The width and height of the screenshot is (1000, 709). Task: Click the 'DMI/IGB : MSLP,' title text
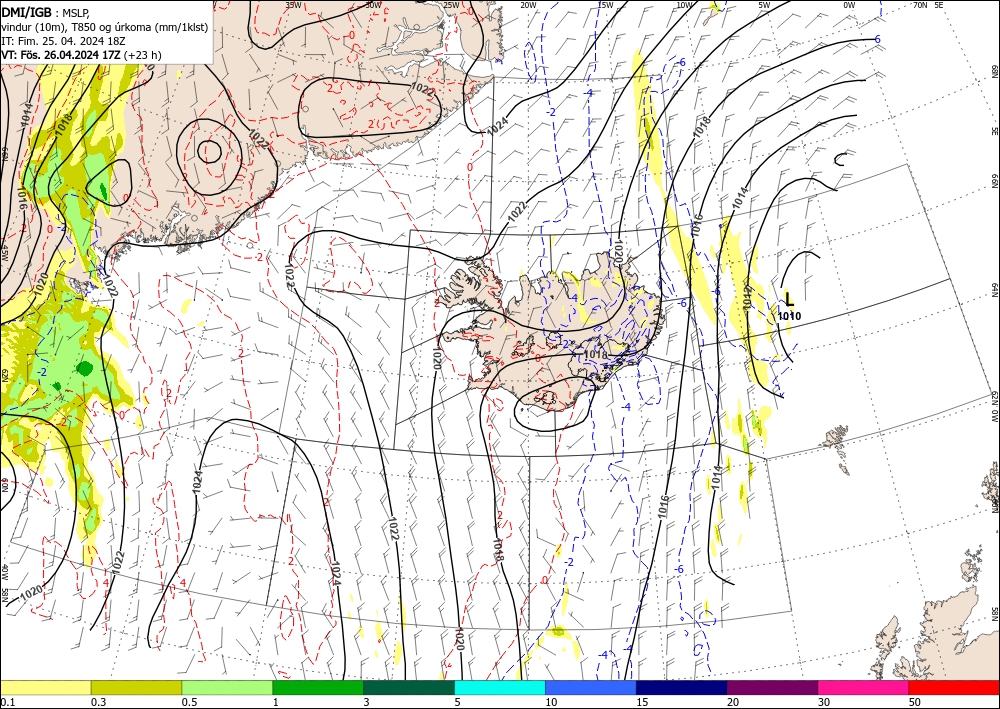click(46, 12)
